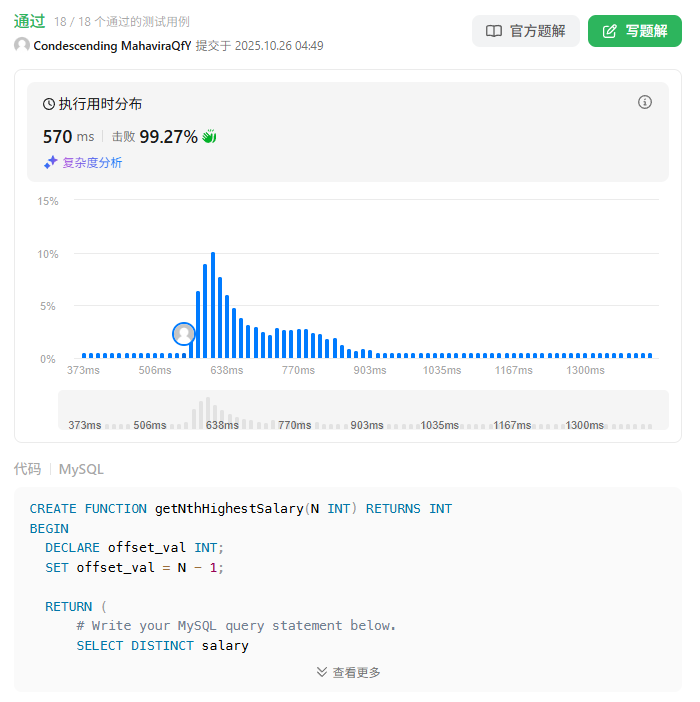
Task: Click the green 写题解 button
Action: [x=635, y=31]
